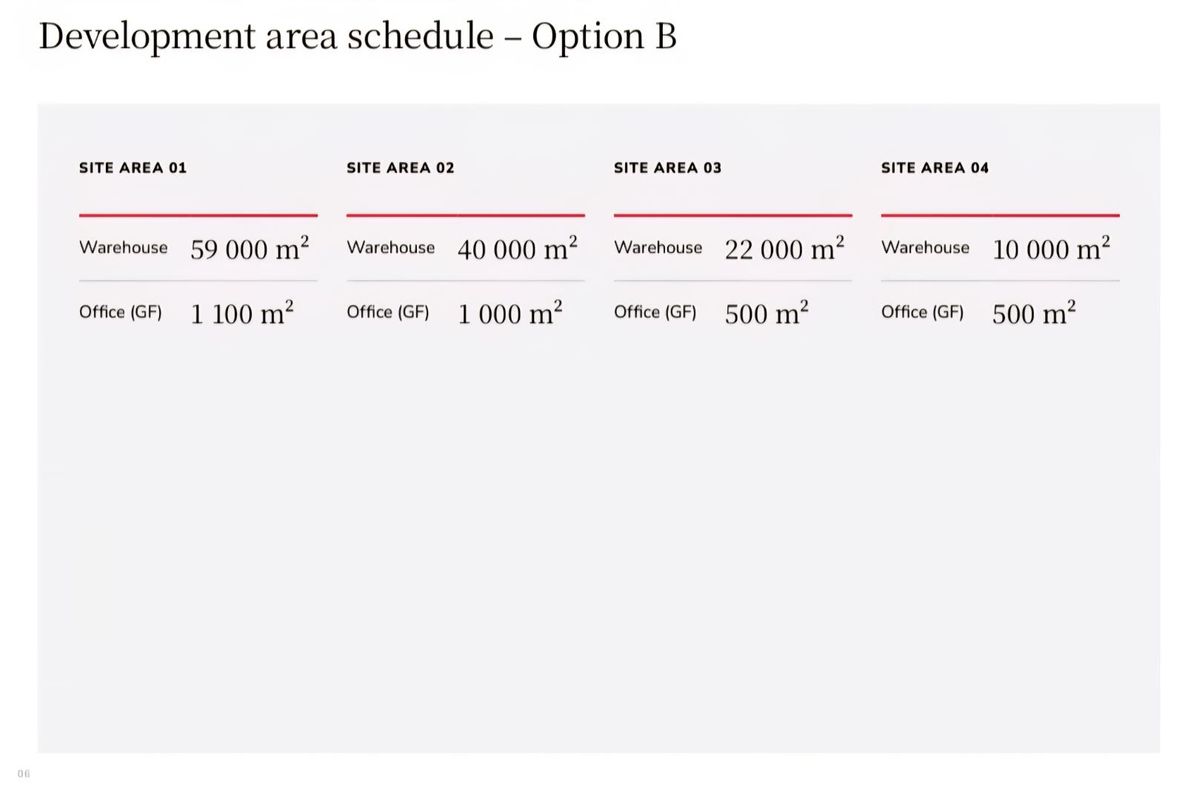Image resolution: width=1200 pixels, height=800 pixels.
Task: Click the 1 000 m² office value
Action: click(510, 313)
